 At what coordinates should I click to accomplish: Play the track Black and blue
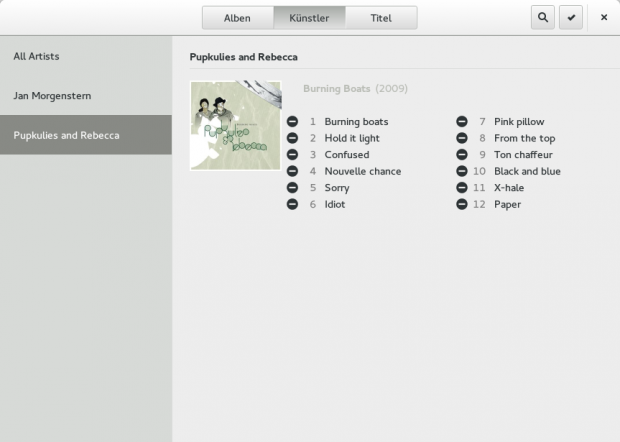pyautogui.click(x=527, y=171)
